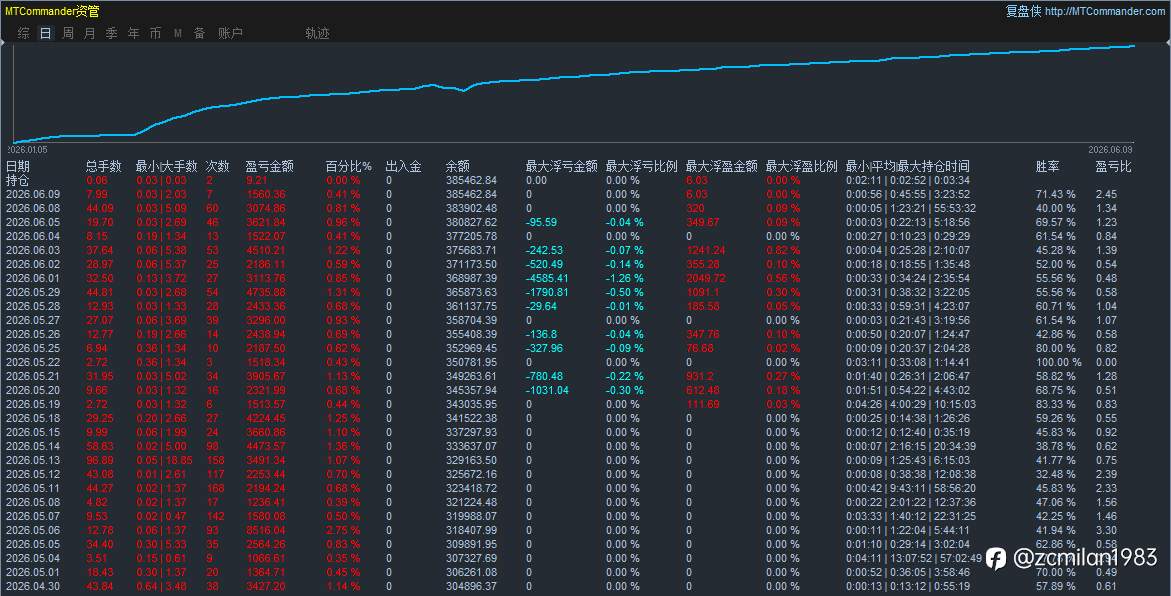Click balance value 318407.99
This screenshot has width=1171, height=596.
click(471, 530)
